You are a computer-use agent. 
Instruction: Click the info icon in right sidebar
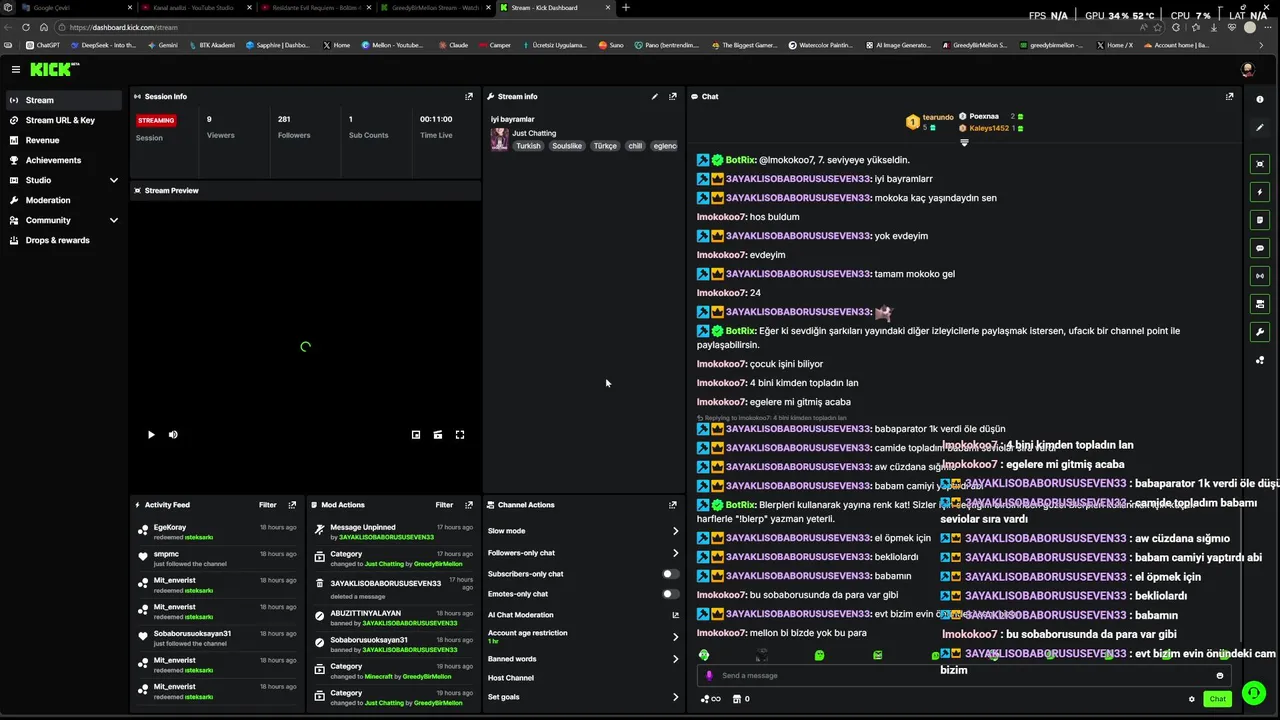click(1260, 99)
